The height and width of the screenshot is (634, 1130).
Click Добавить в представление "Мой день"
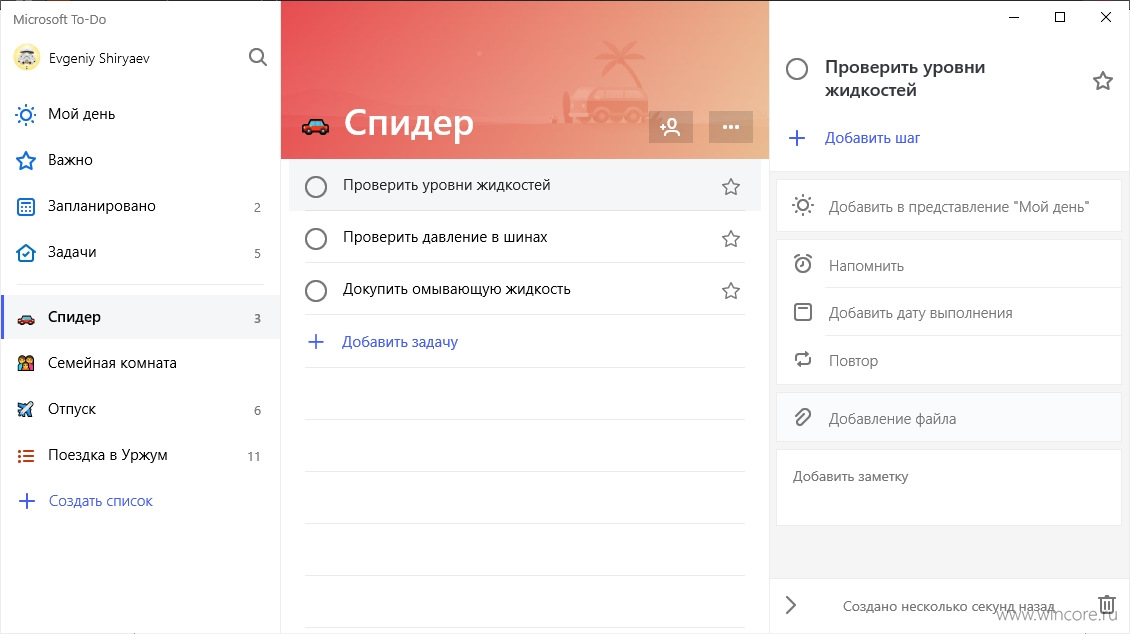click(x=949, y=206)
